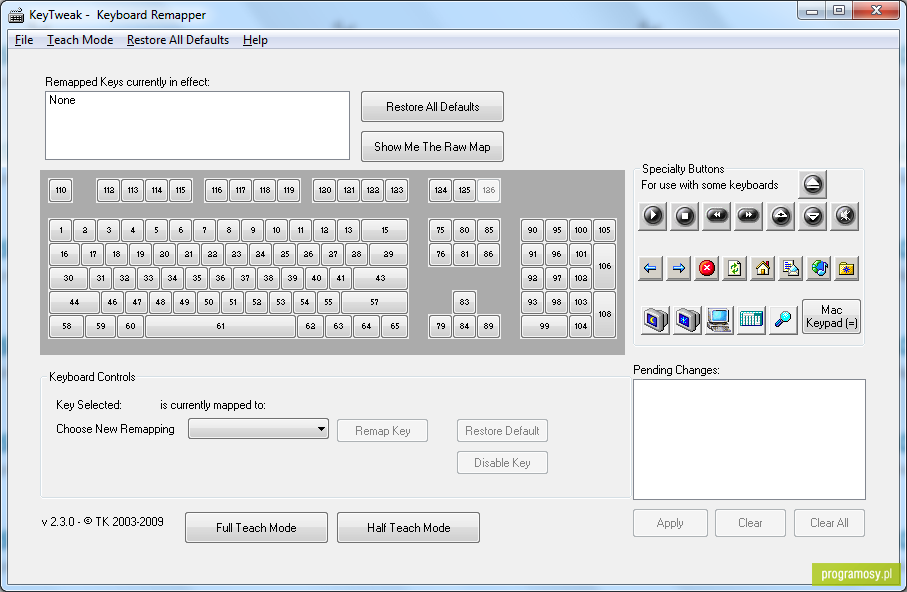This screenshot has width=907, height=592.
Task: Open the File menu
Action: 24,40
